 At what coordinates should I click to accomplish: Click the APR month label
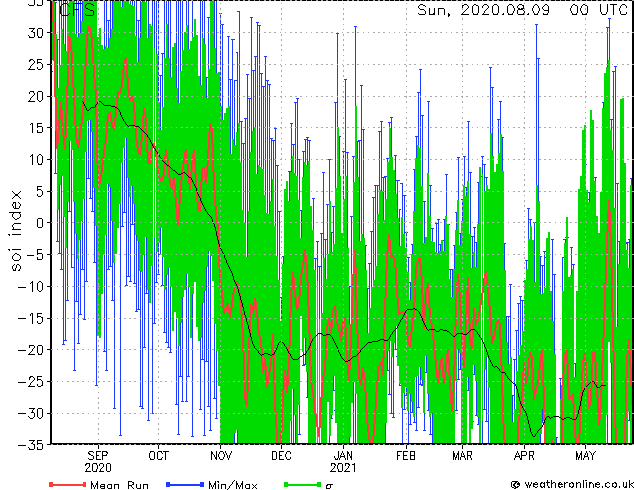click(x=524, y=456)
